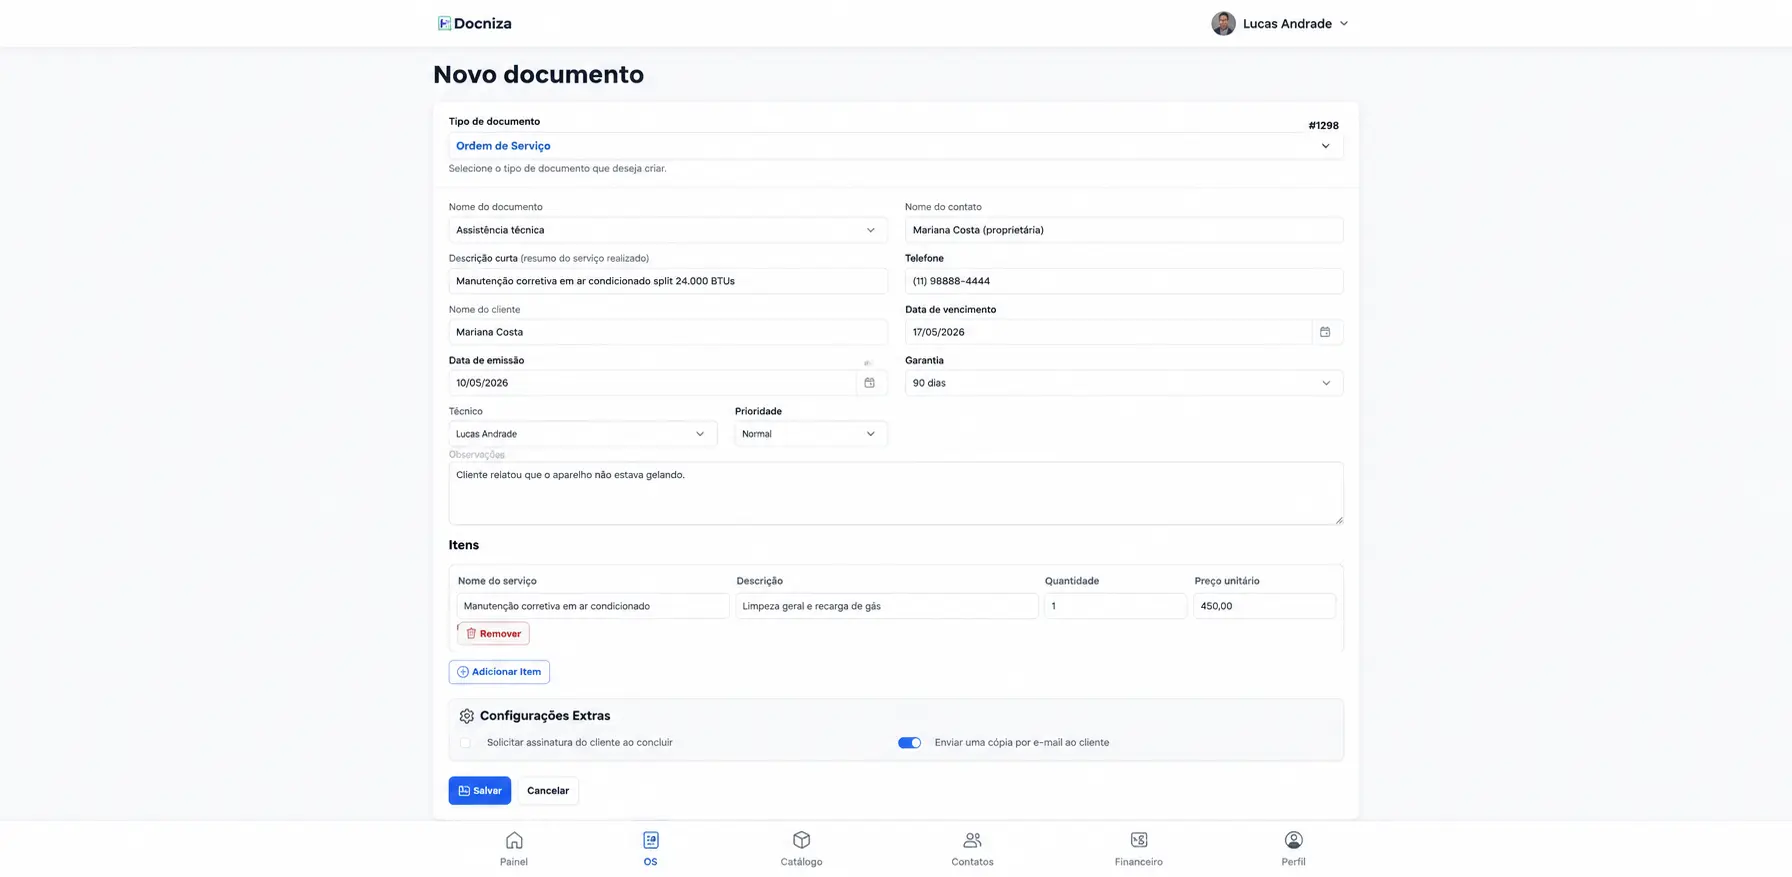Click the Descrição curta input field

pos(667,281)
